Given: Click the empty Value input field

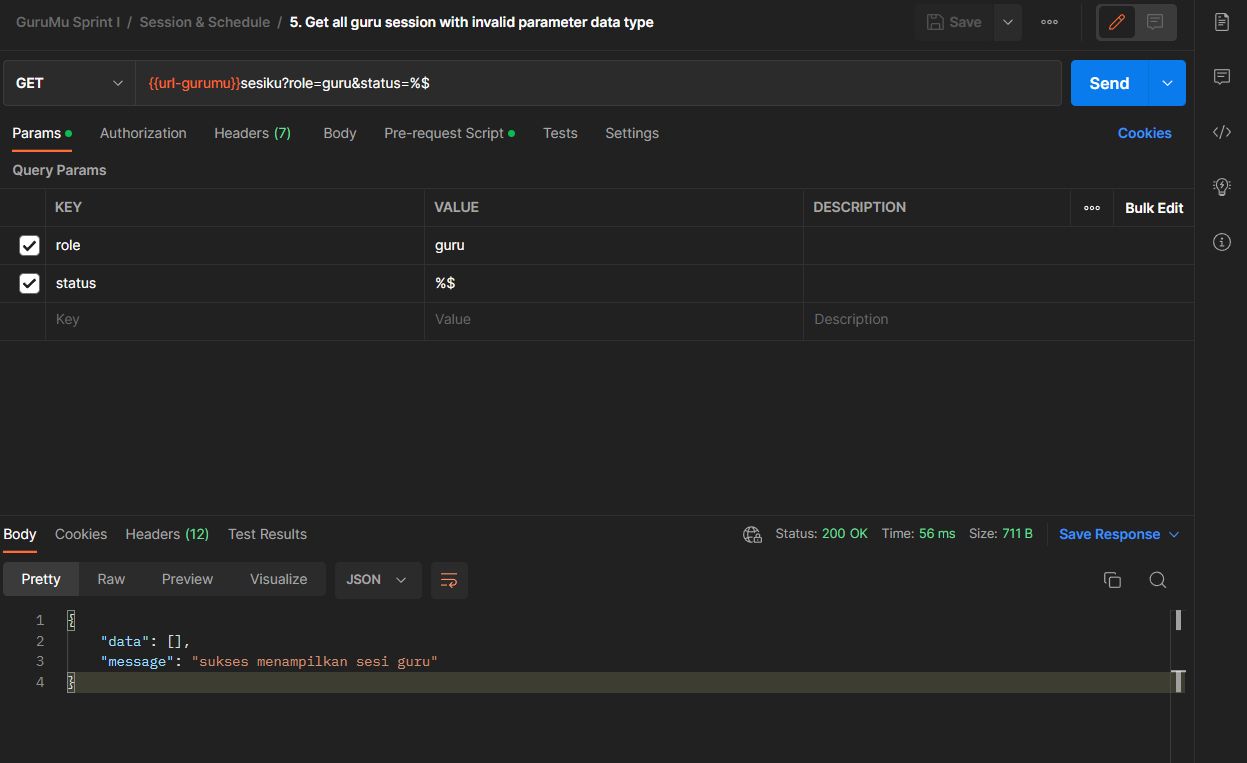Looking at the screenshot, I should (x=614, y=321).
